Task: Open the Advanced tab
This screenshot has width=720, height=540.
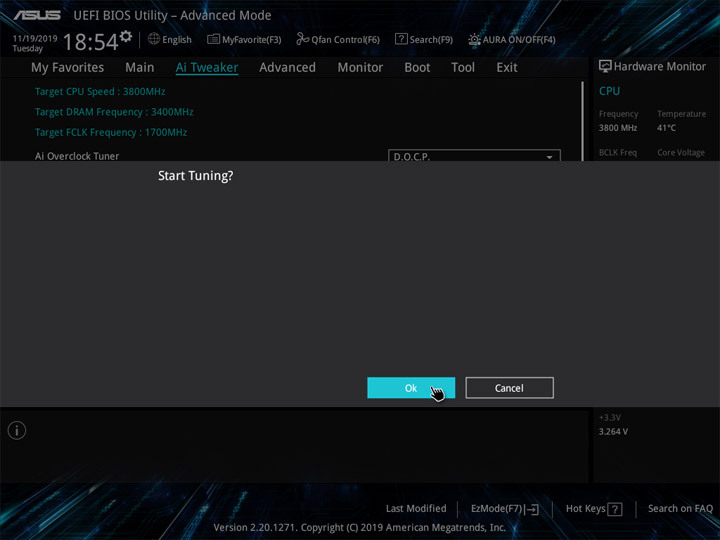Action: tap(287, 68)
